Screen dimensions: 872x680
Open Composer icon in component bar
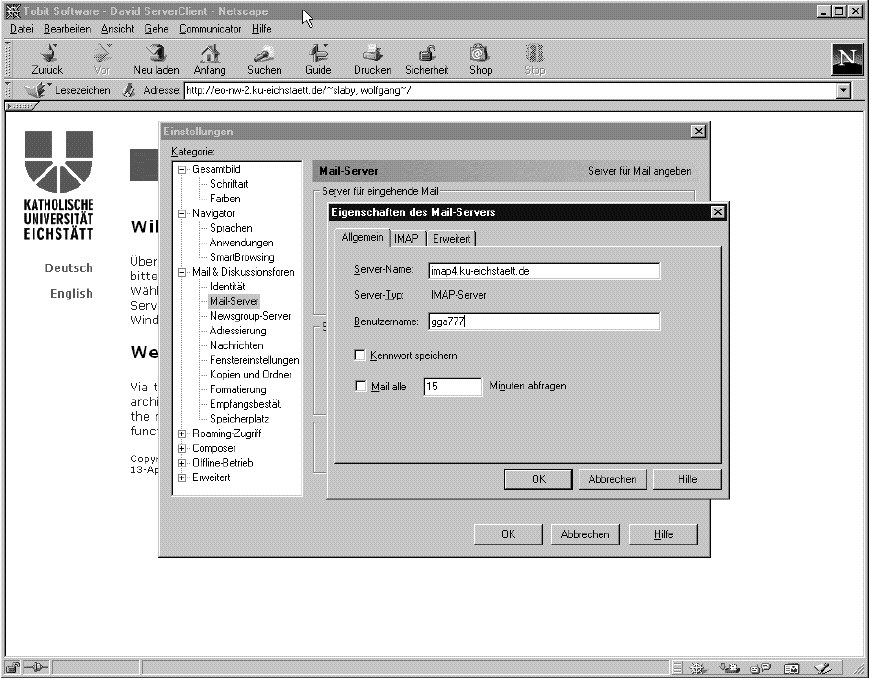pyautogui.click(x=823, y=668)
